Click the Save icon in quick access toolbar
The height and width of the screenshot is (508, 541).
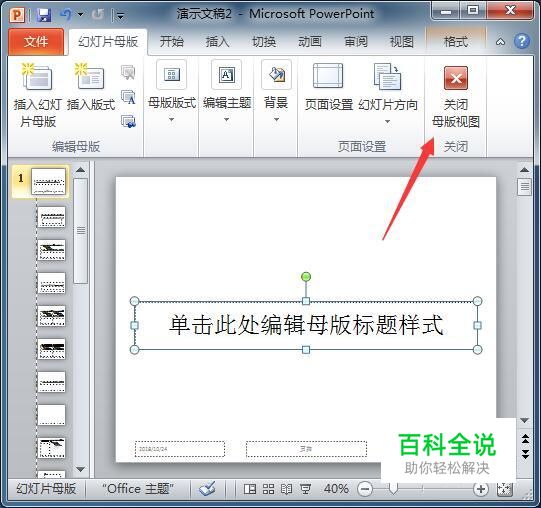[x=44, y=14]
